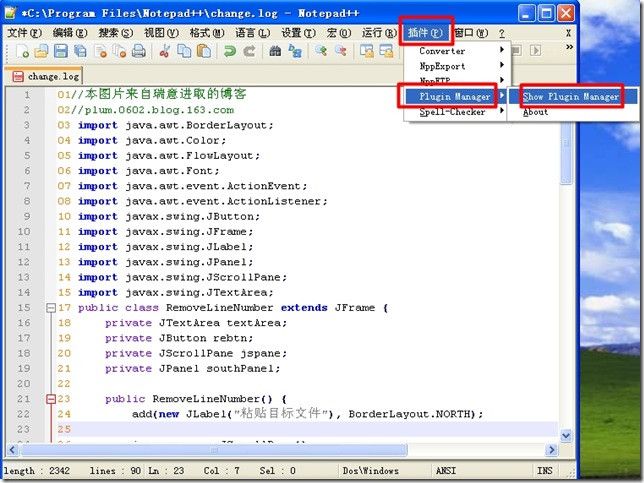Click the Notepad++ title bar app icon
The height and width of the screenshot is (483, 644).
click(x=9, y=13)
